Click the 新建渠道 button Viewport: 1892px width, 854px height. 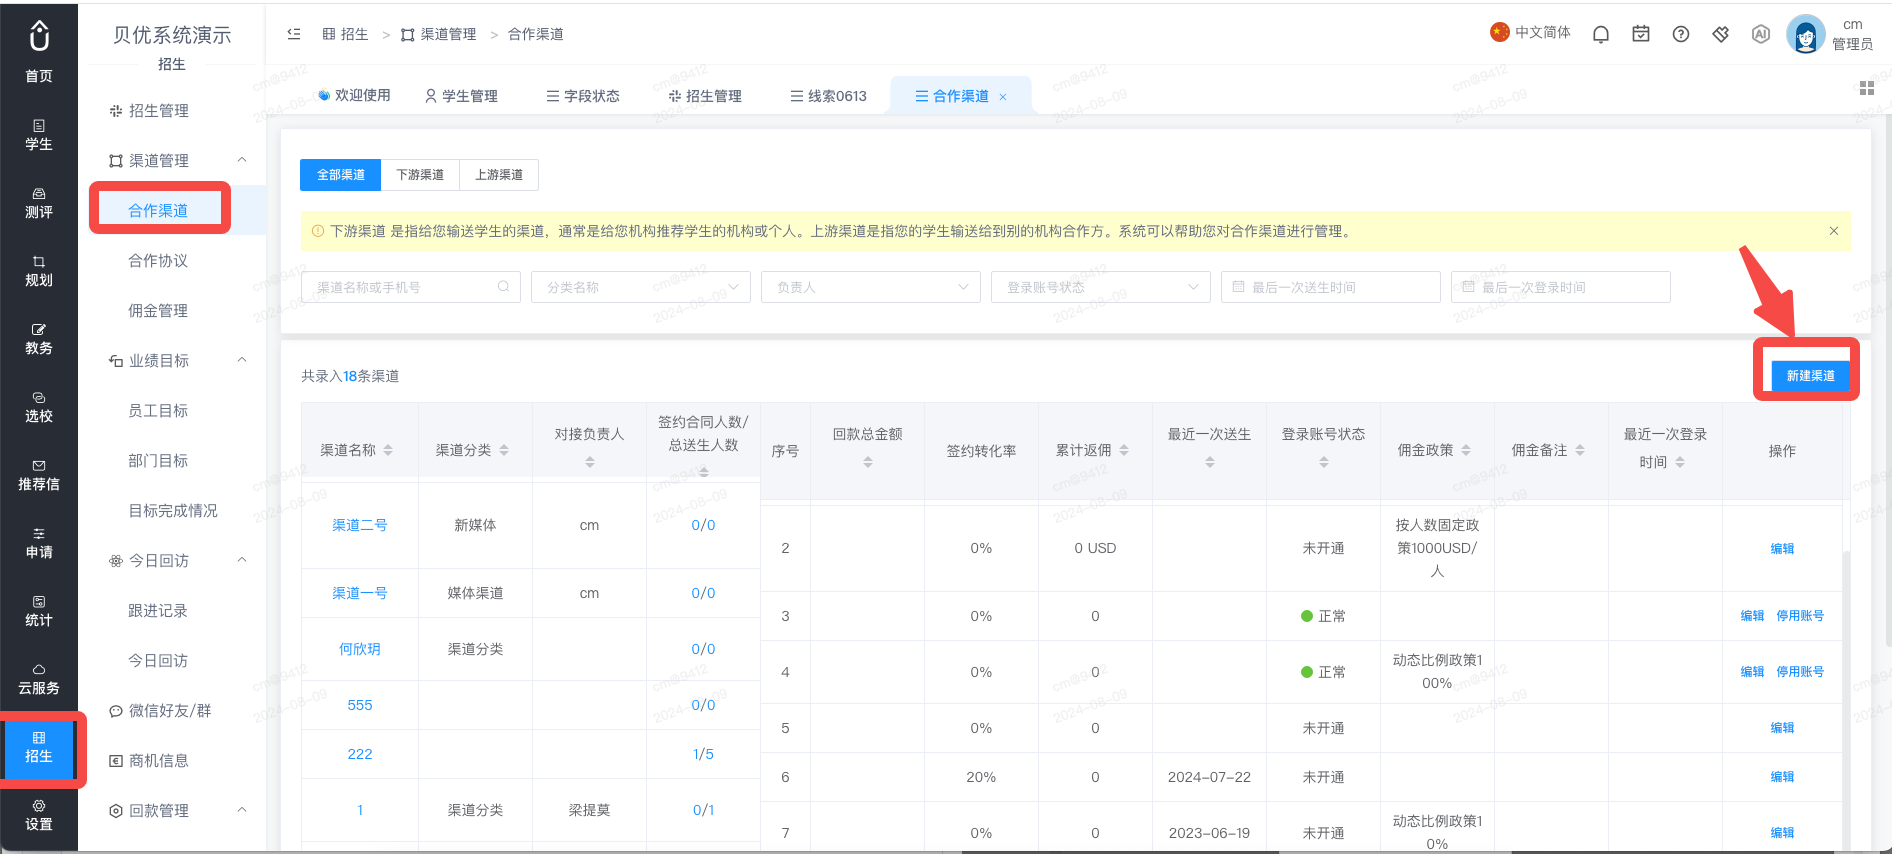pos(1810,376)
